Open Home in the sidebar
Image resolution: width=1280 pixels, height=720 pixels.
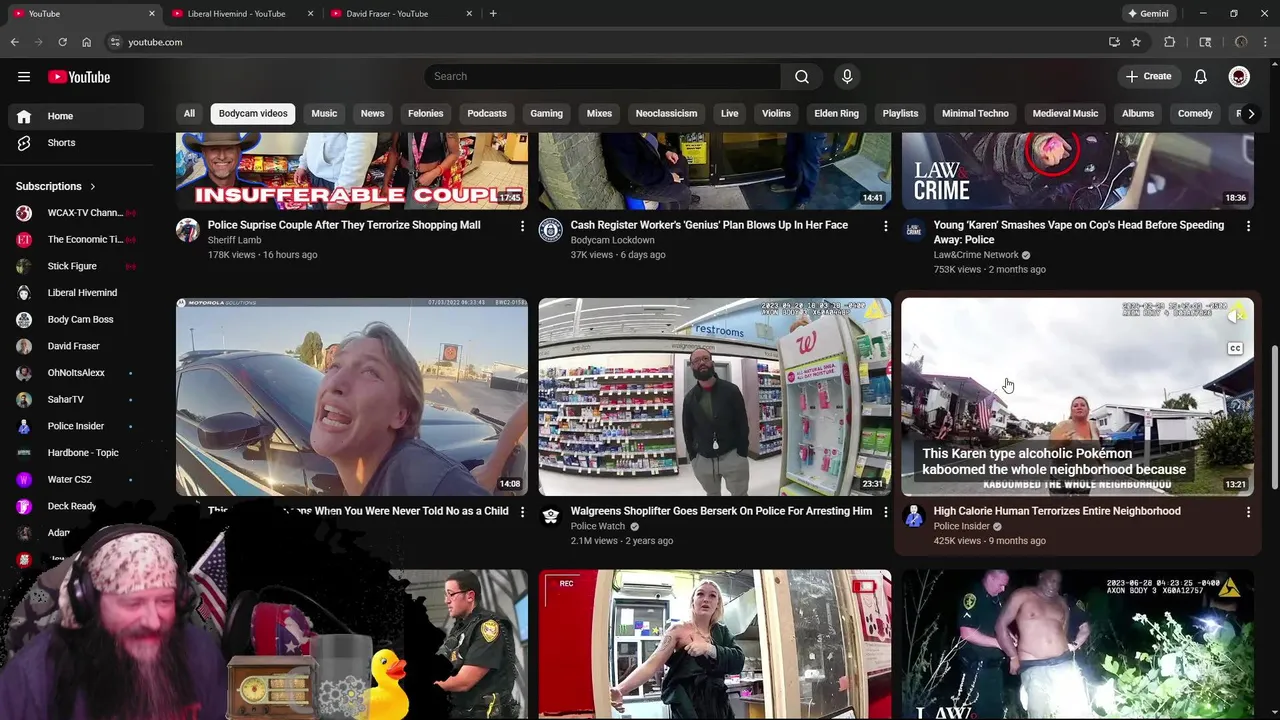coord(76,116)
